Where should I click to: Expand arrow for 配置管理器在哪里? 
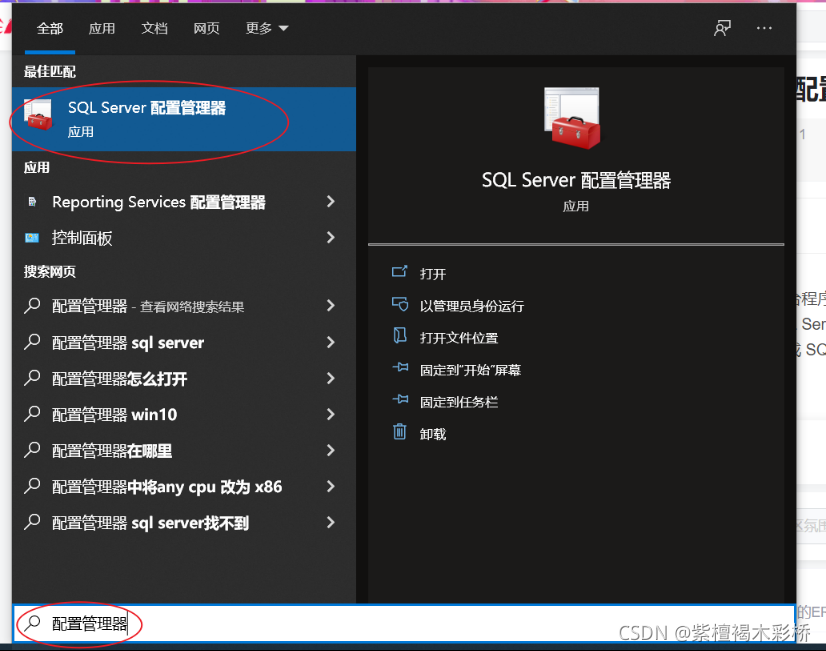click(330, 450)
